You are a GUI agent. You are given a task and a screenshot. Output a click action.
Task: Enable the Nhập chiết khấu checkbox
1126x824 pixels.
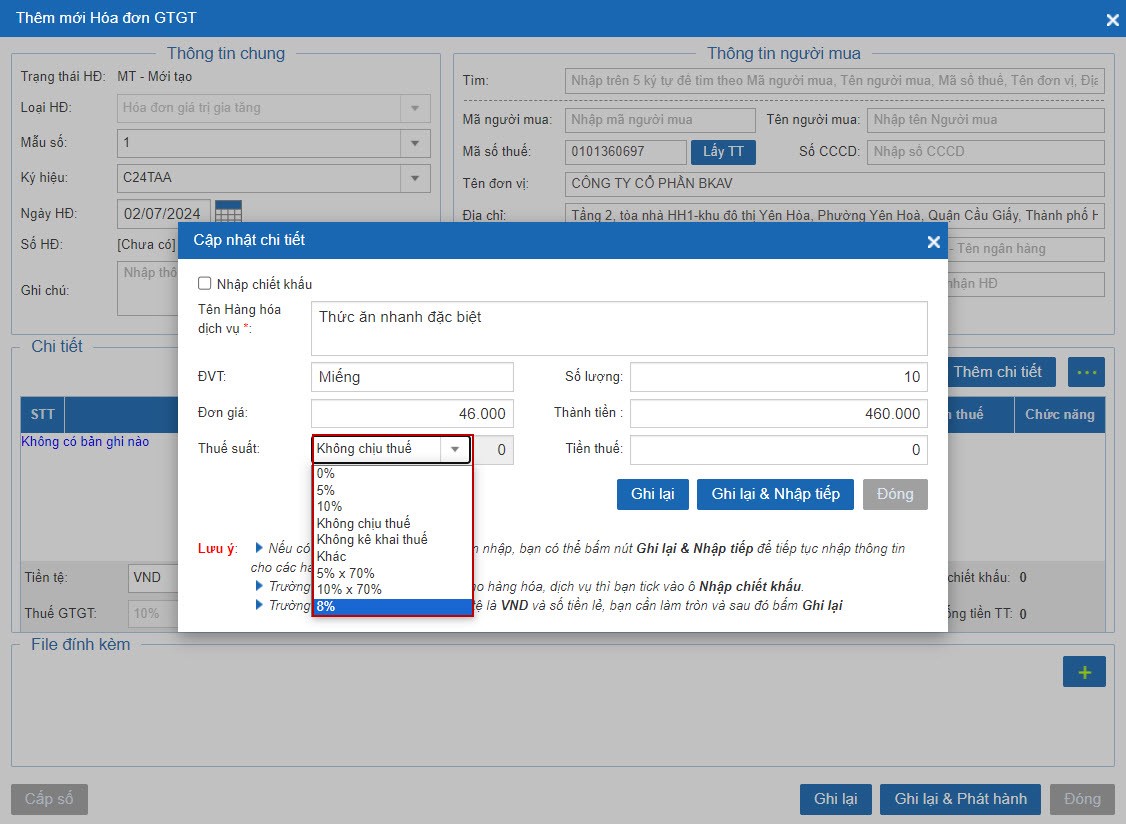pos(205,284)
